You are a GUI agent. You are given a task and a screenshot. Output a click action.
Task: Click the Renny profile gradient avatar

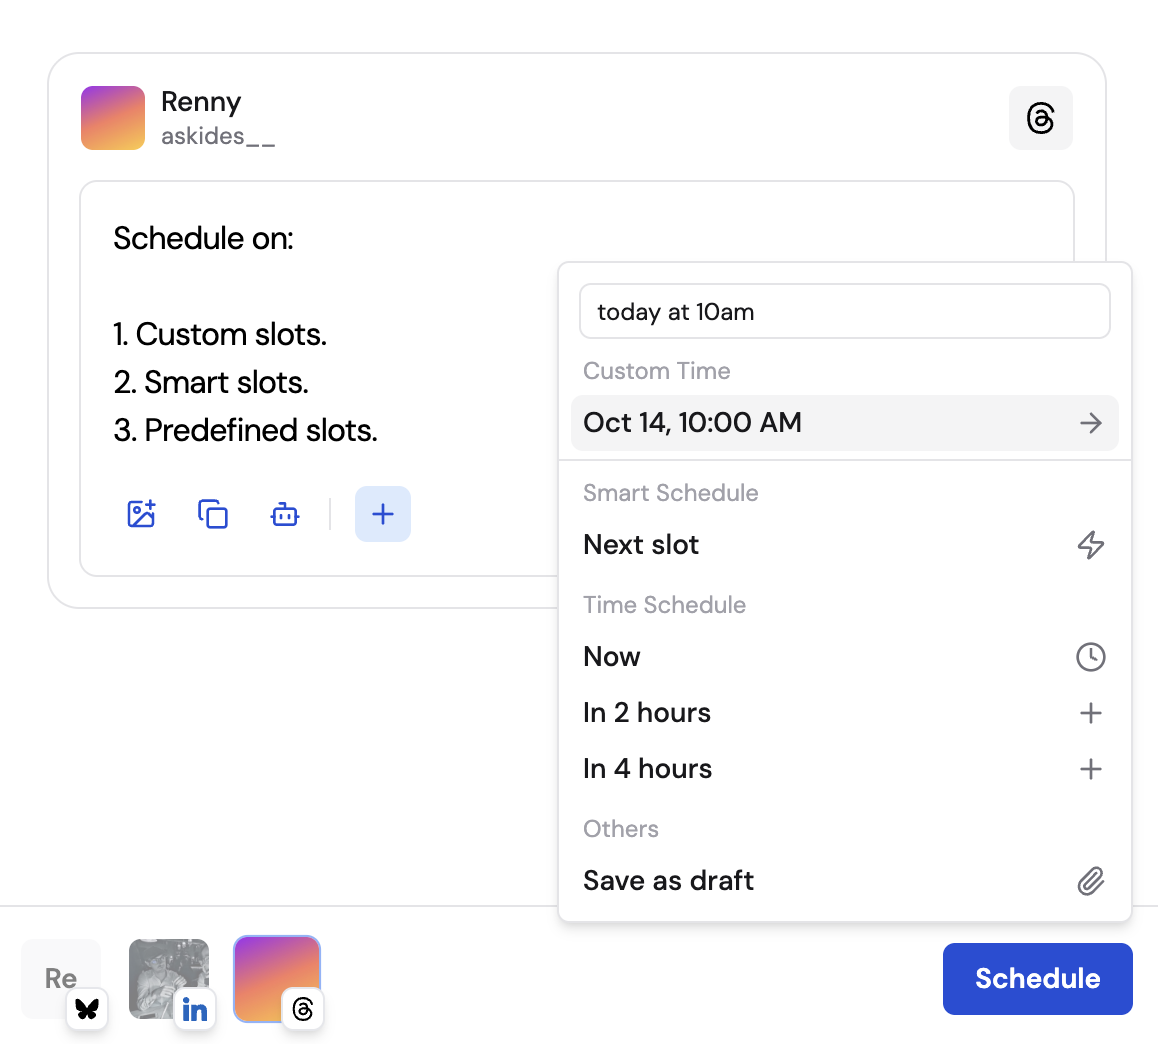113,118
